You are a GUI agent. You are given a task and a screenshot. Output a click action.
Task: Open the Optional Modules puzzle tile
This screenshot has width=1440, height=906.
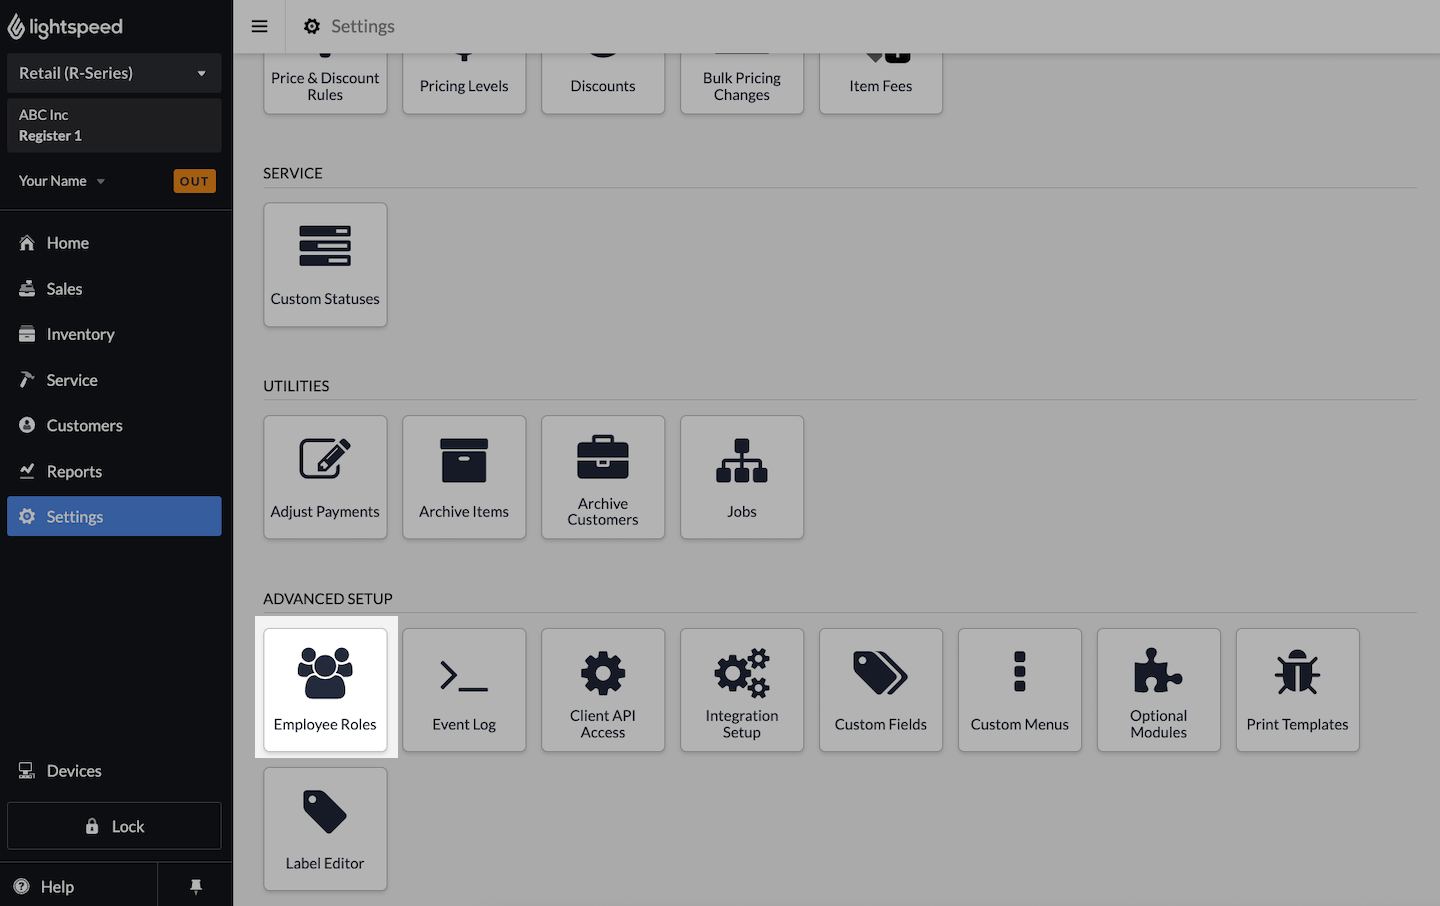click(x=1158, y=690)
